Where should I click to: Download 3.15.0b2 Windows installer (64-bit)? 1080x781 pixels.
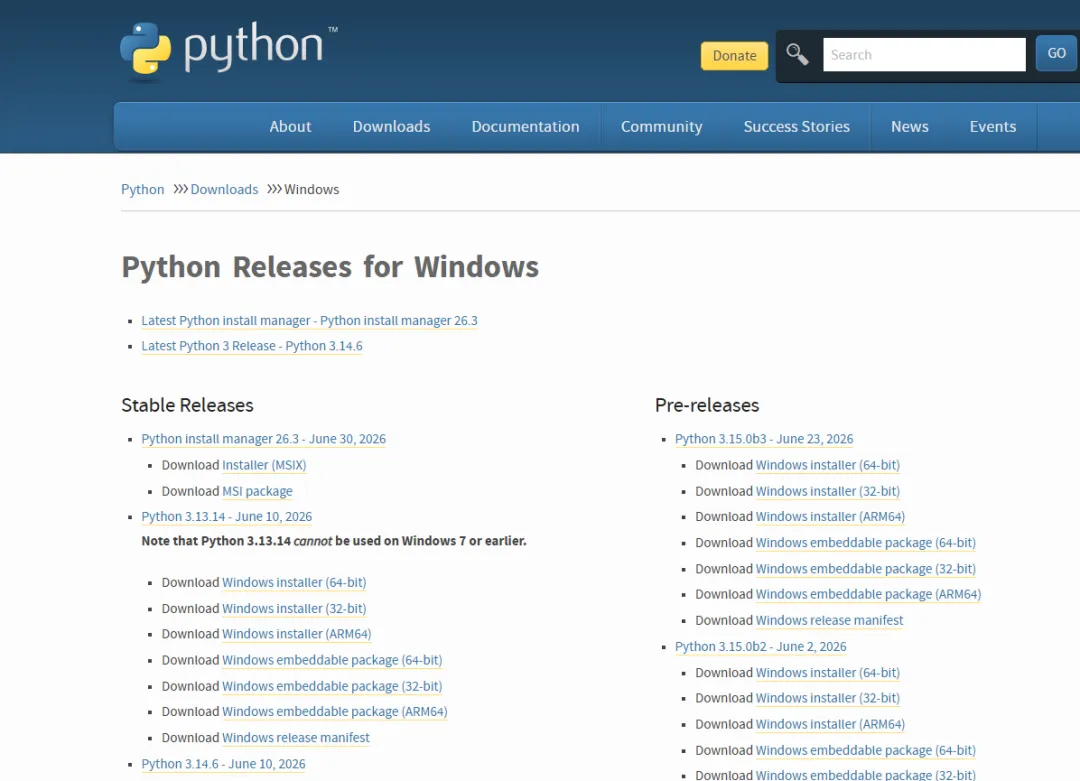pos(828,674)
